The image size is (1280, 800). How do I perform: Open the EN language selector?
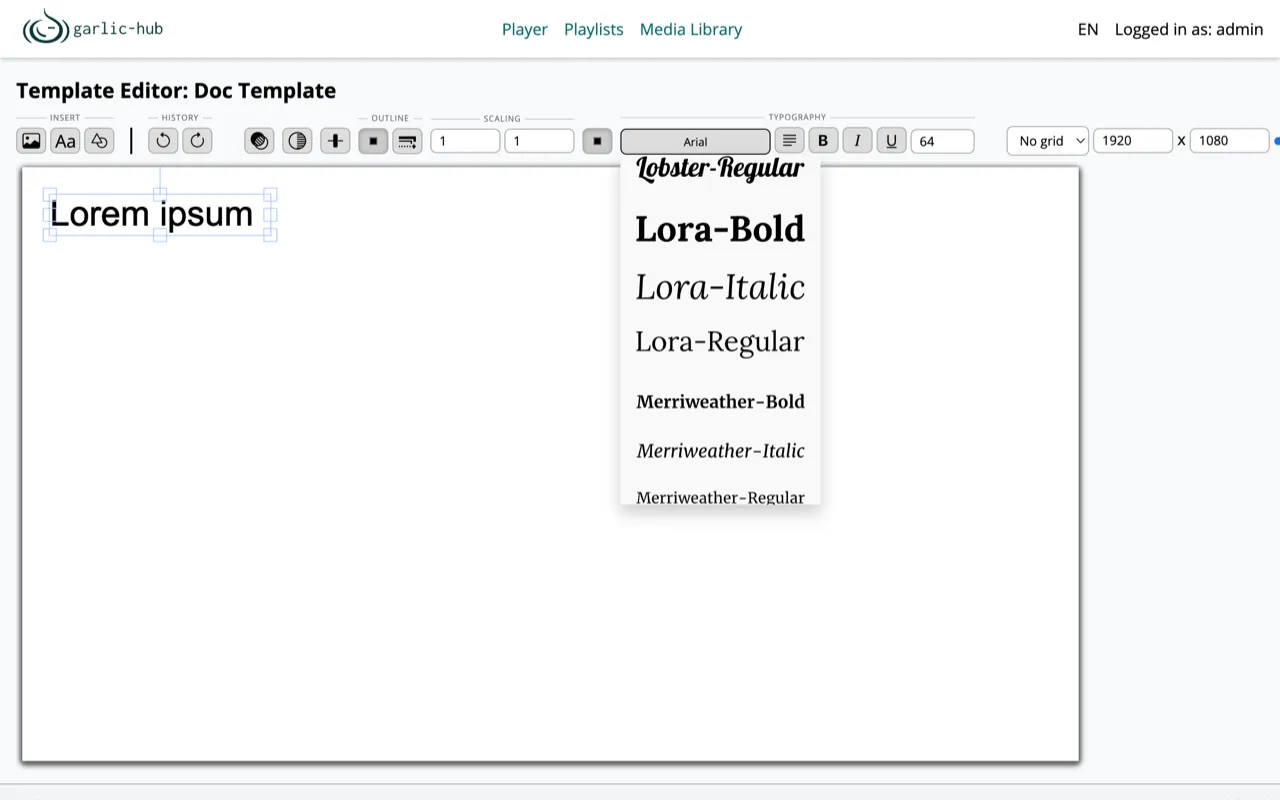[1088, 29]
